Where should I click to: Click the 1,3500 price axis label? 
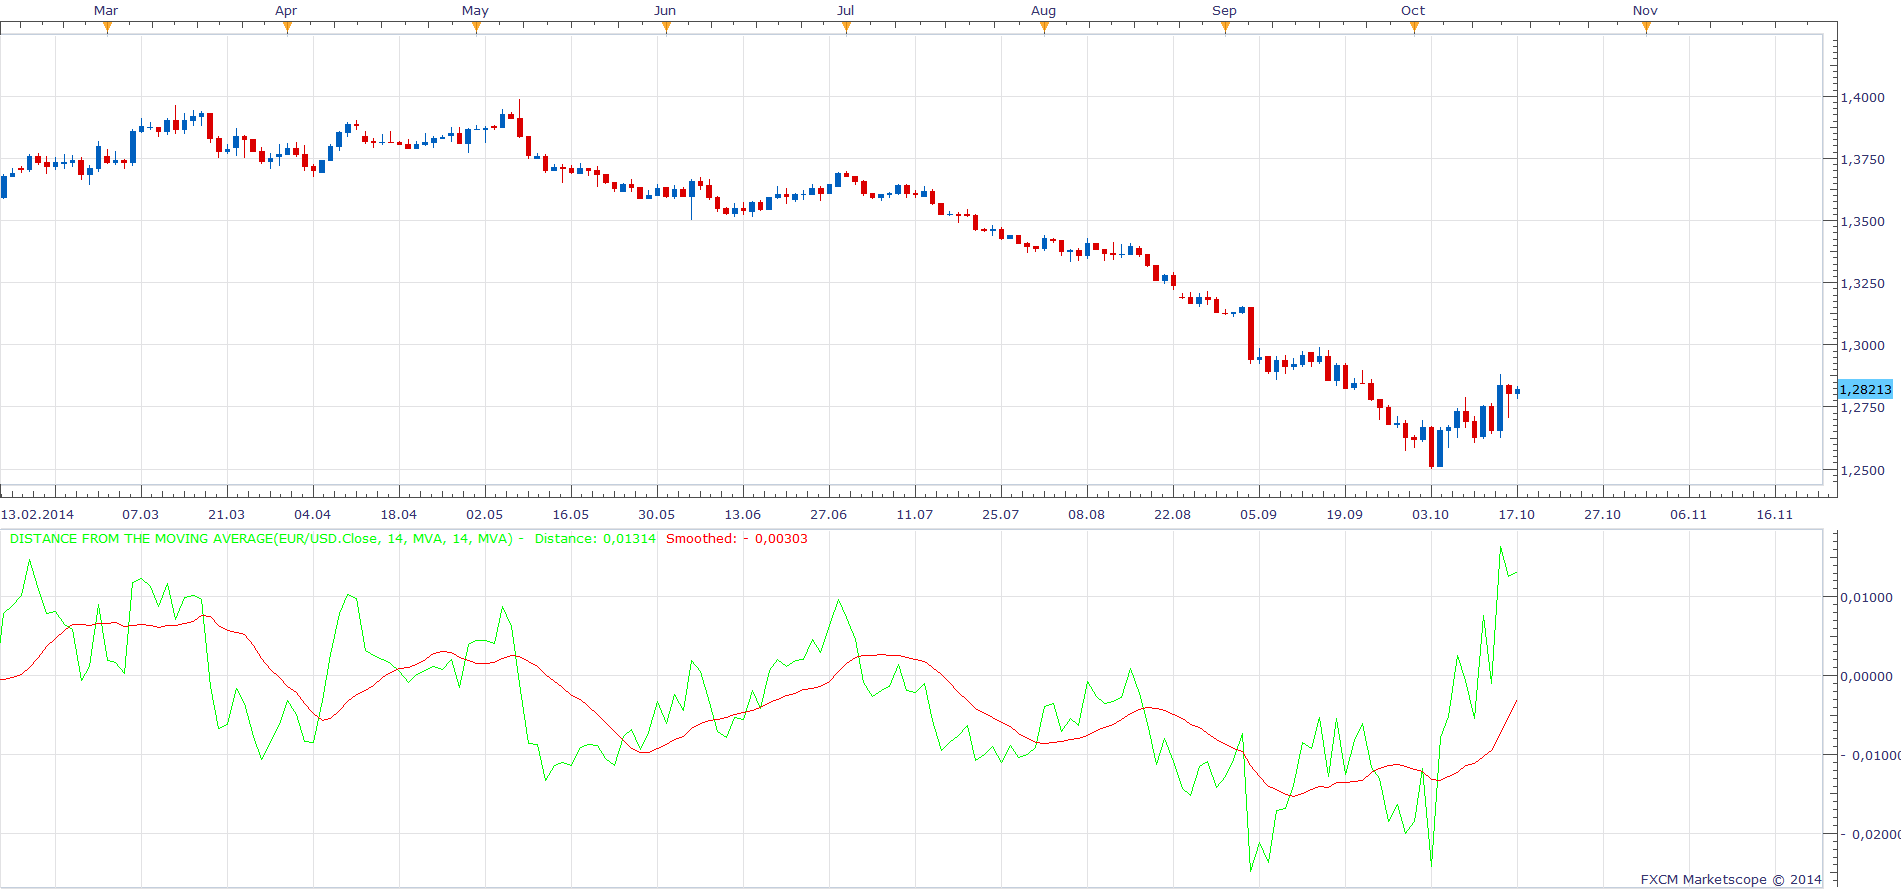pos(1862,221)
